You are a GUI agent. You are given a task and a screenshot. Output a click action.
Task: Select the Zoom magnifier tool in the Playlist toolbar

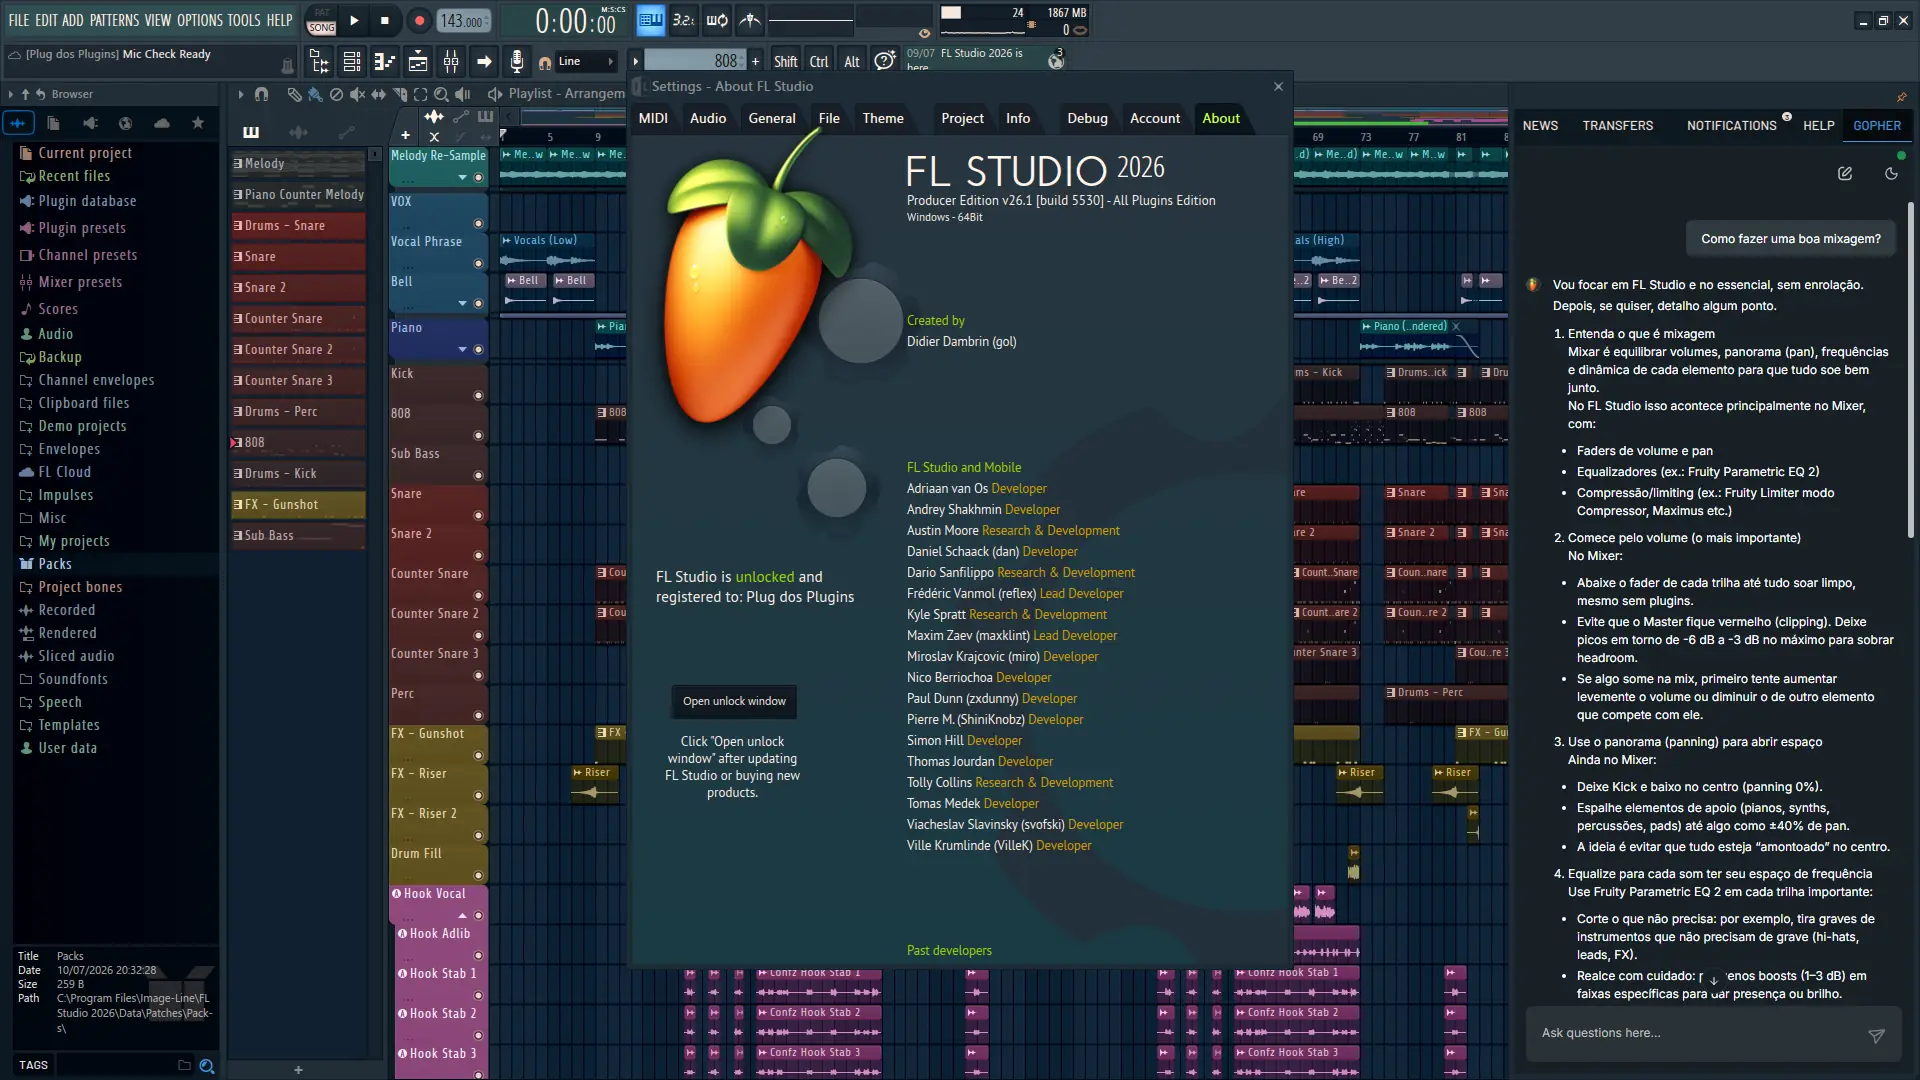point(441,94)
